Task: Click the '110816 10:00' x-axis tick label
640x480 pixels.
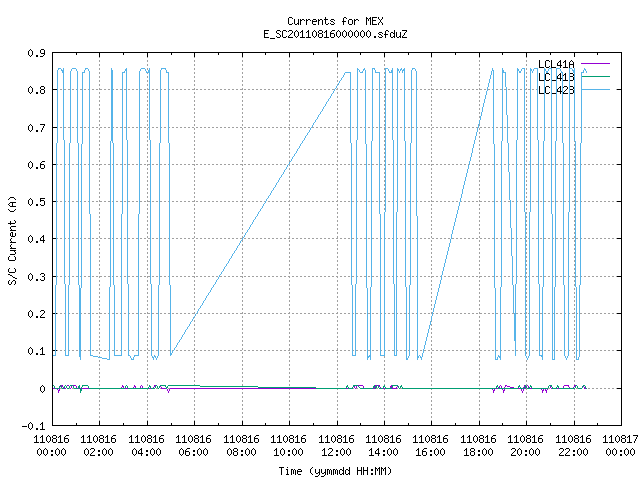Action: pyautogui.click(x=289, y=445)
